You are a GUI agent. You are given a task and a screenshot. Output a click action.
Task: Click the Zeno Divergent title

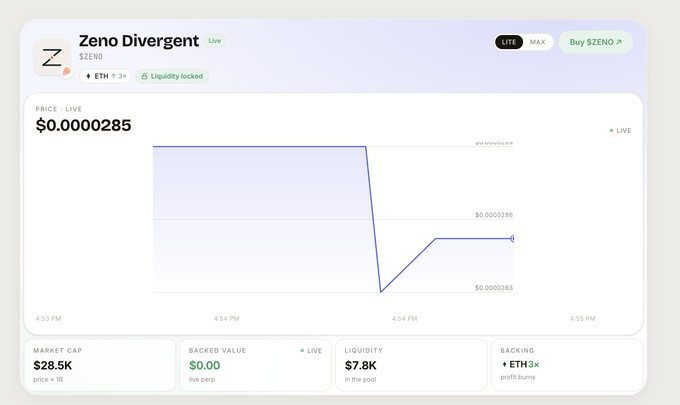139,41
